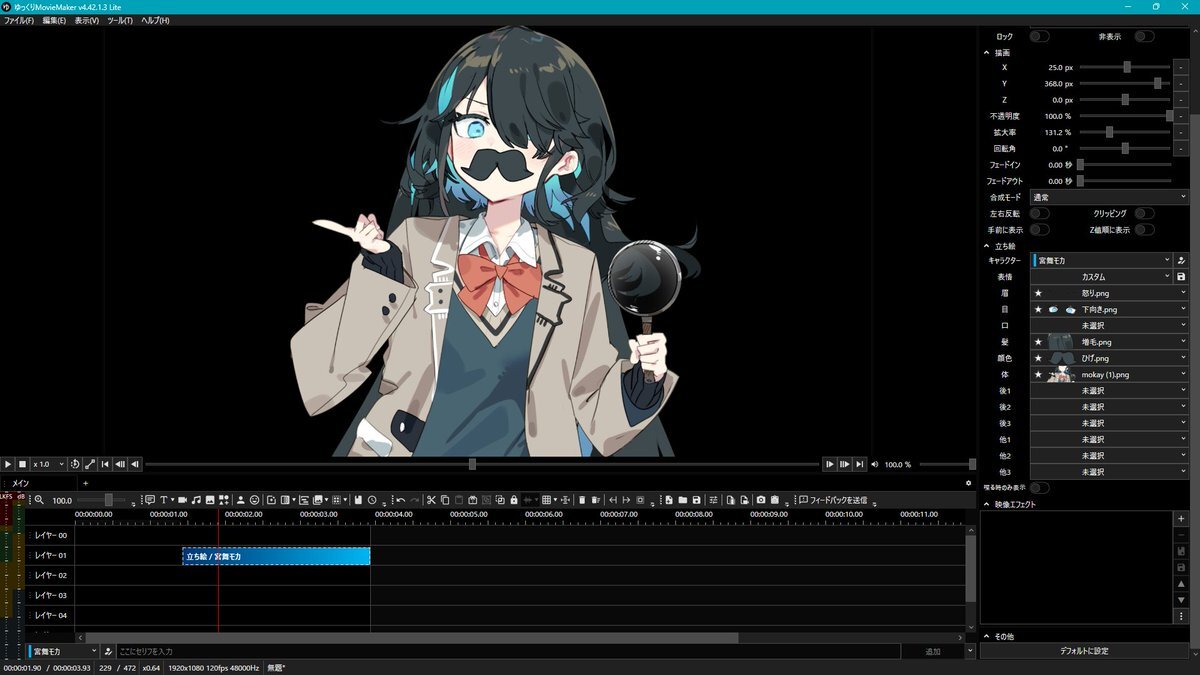Take a snapshot with the camera capture icon
1200x675 pixels.
pyautogui.click(x=761, y=499)
